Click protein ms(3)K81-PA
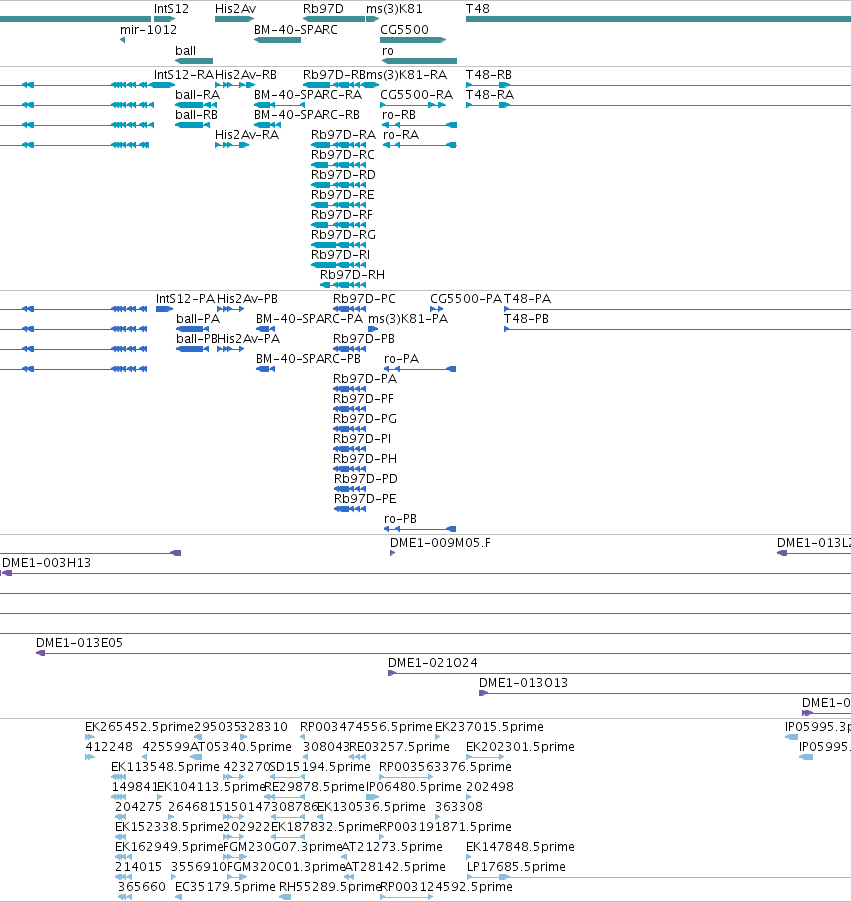851x902 pixels. [x=408, y=319]
